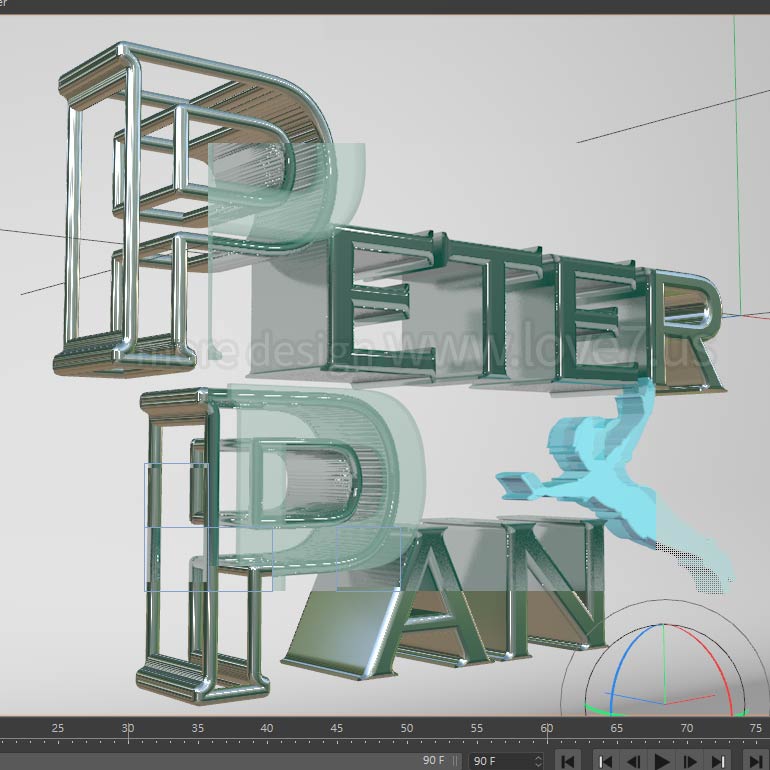Click frame 75 on the timeline ruler
770x770 pixels.
click(x=756, y=728)
